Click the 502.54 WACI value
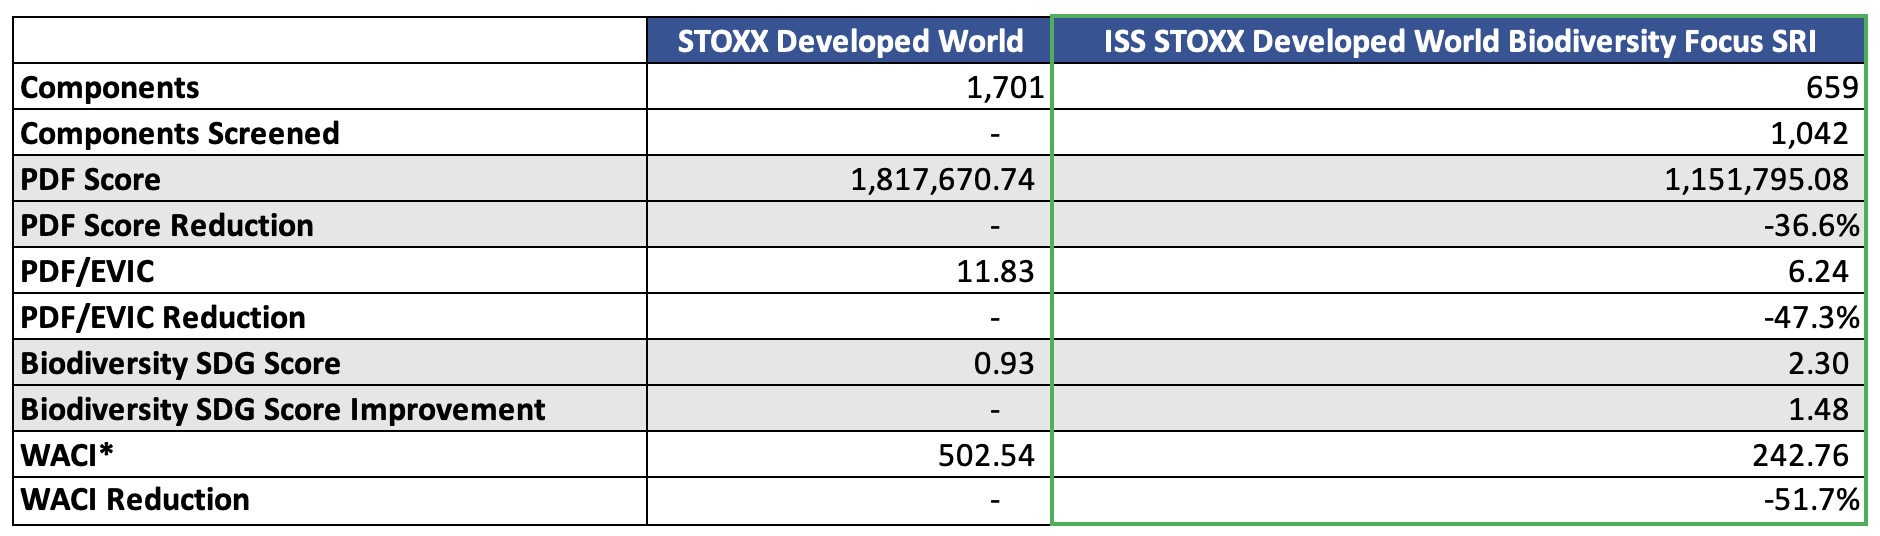 click(x=987, y=456)
